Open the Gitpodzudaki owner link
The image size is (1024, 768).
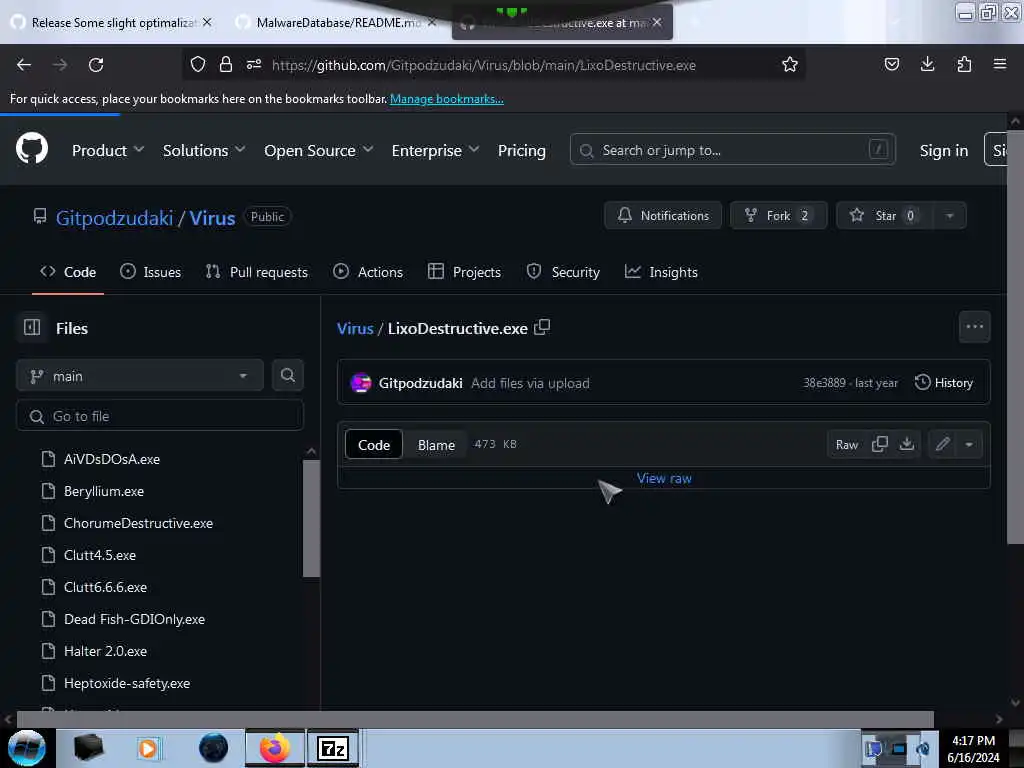click(114, 217)
